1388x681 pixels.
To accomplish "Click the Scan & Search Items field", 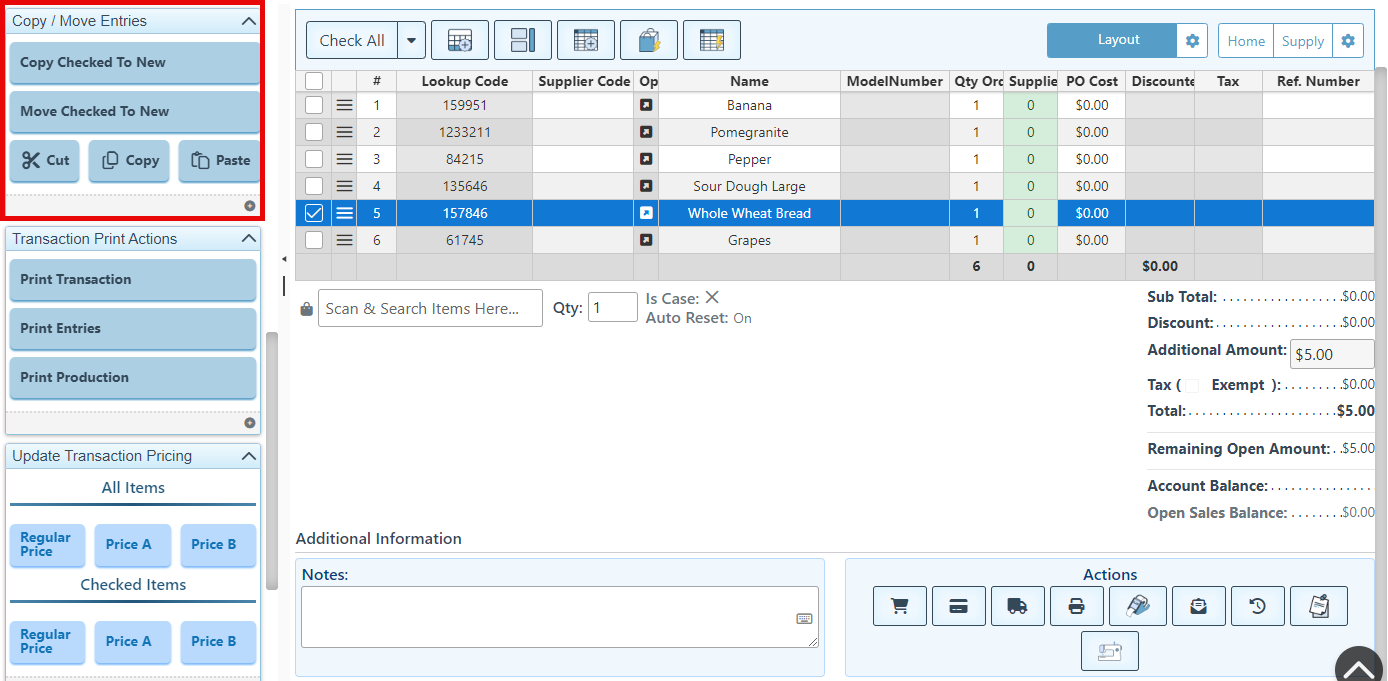I will pyautogui.click(x=430, y=309).
